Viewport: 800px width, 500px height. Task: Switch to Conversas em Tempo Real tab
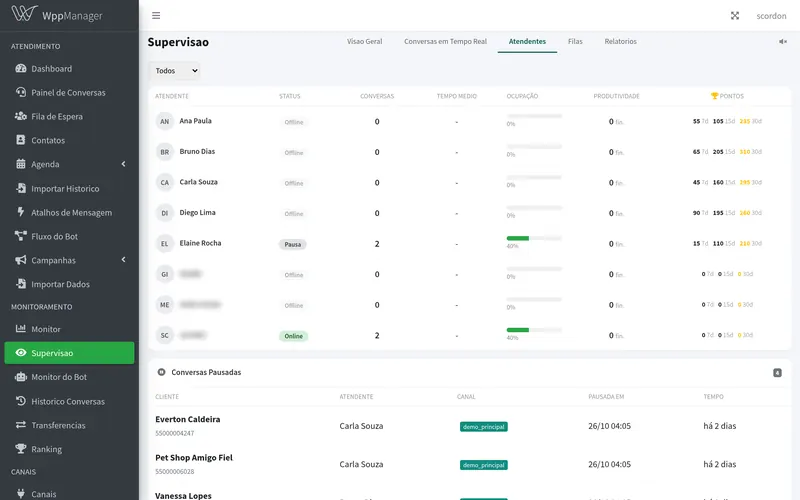click(445, 41)
